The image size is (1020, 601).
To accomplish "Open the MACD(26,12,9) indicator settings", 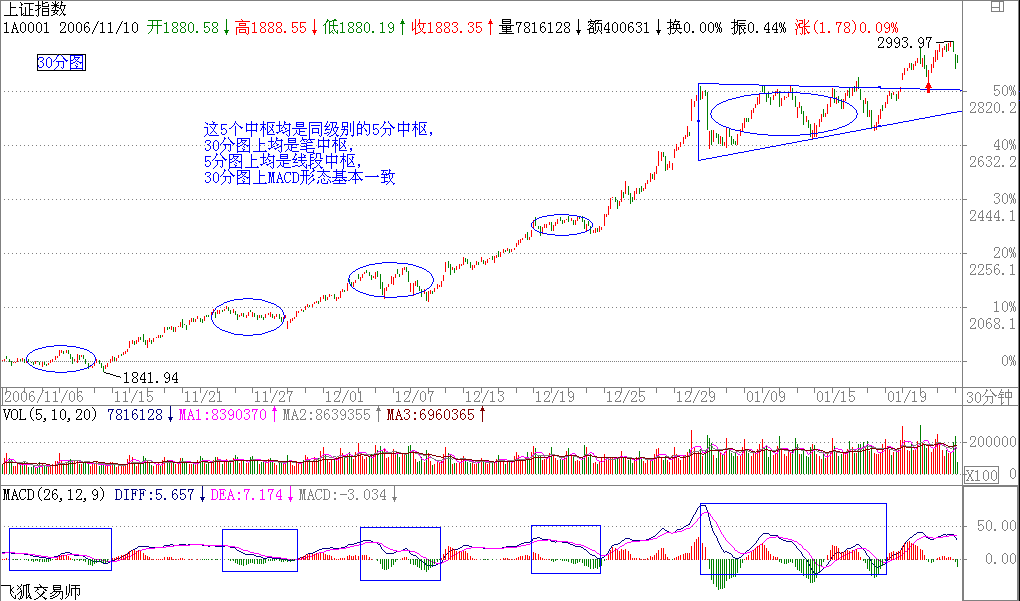I will (54, 494).
